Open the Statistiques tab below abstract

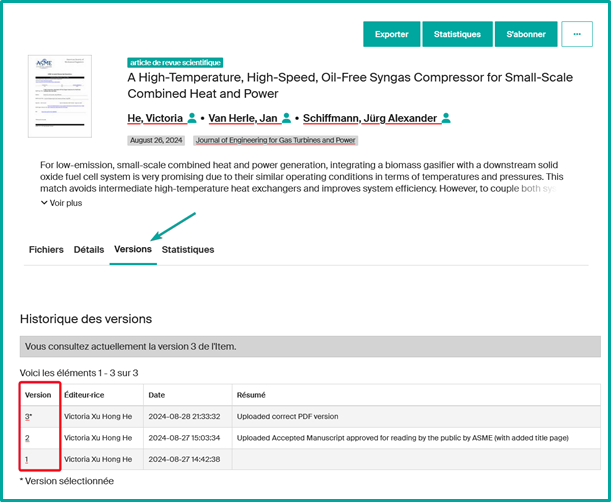click(x=188, y=249)
